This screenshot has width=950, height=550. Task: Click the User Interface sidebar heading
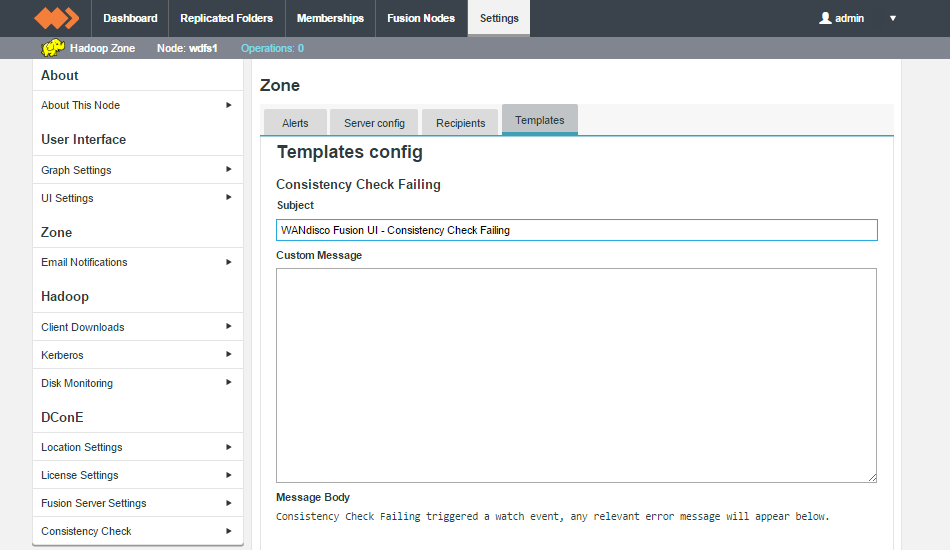tap(84, 139)
